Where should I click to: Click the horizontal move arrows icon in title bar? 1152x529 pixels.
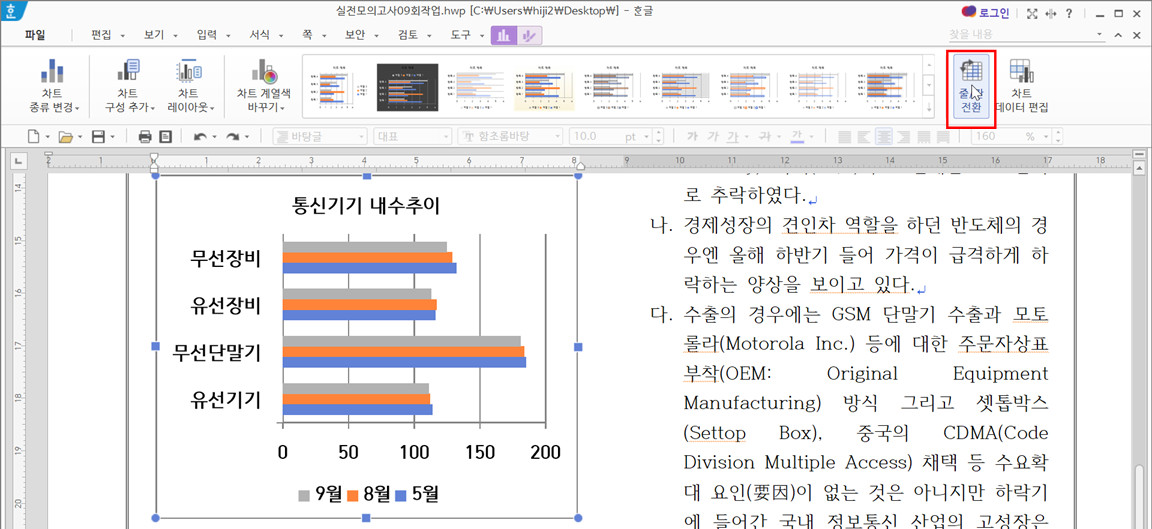pyautogui.click(x=1050, y=13)
